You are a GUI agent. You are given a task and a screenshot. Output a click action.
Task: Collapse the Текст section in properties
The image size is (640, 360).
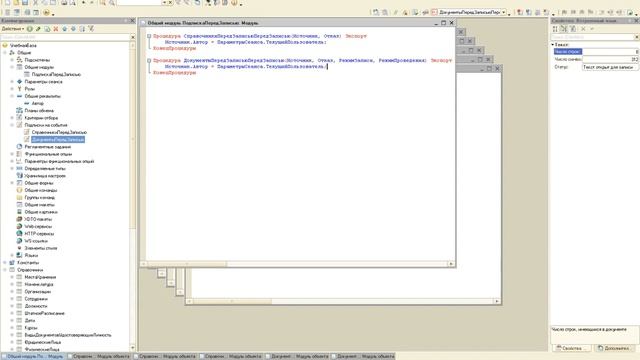point(553,44)
